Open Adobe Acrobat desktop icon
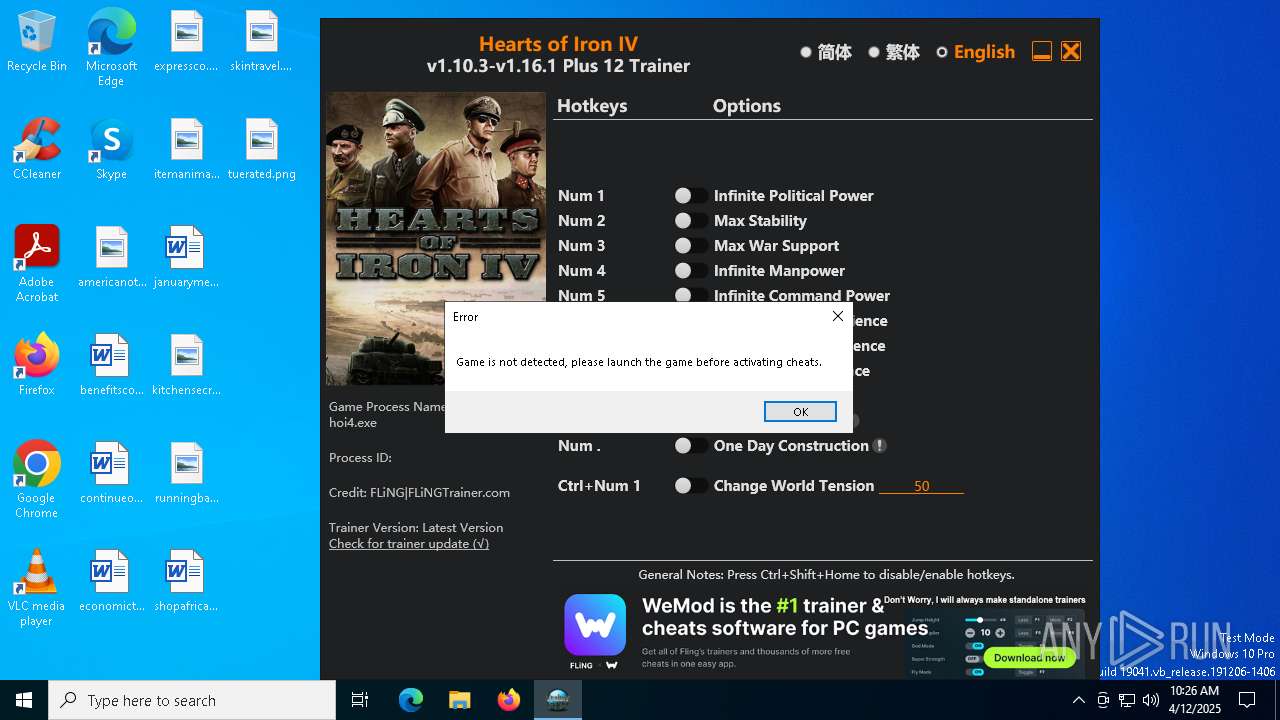 pos(37,263)
